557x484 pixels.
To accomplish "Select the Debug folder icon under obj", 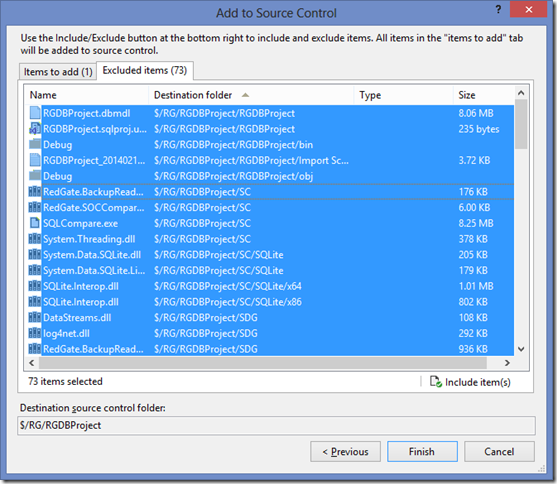I will click(35, 176).
